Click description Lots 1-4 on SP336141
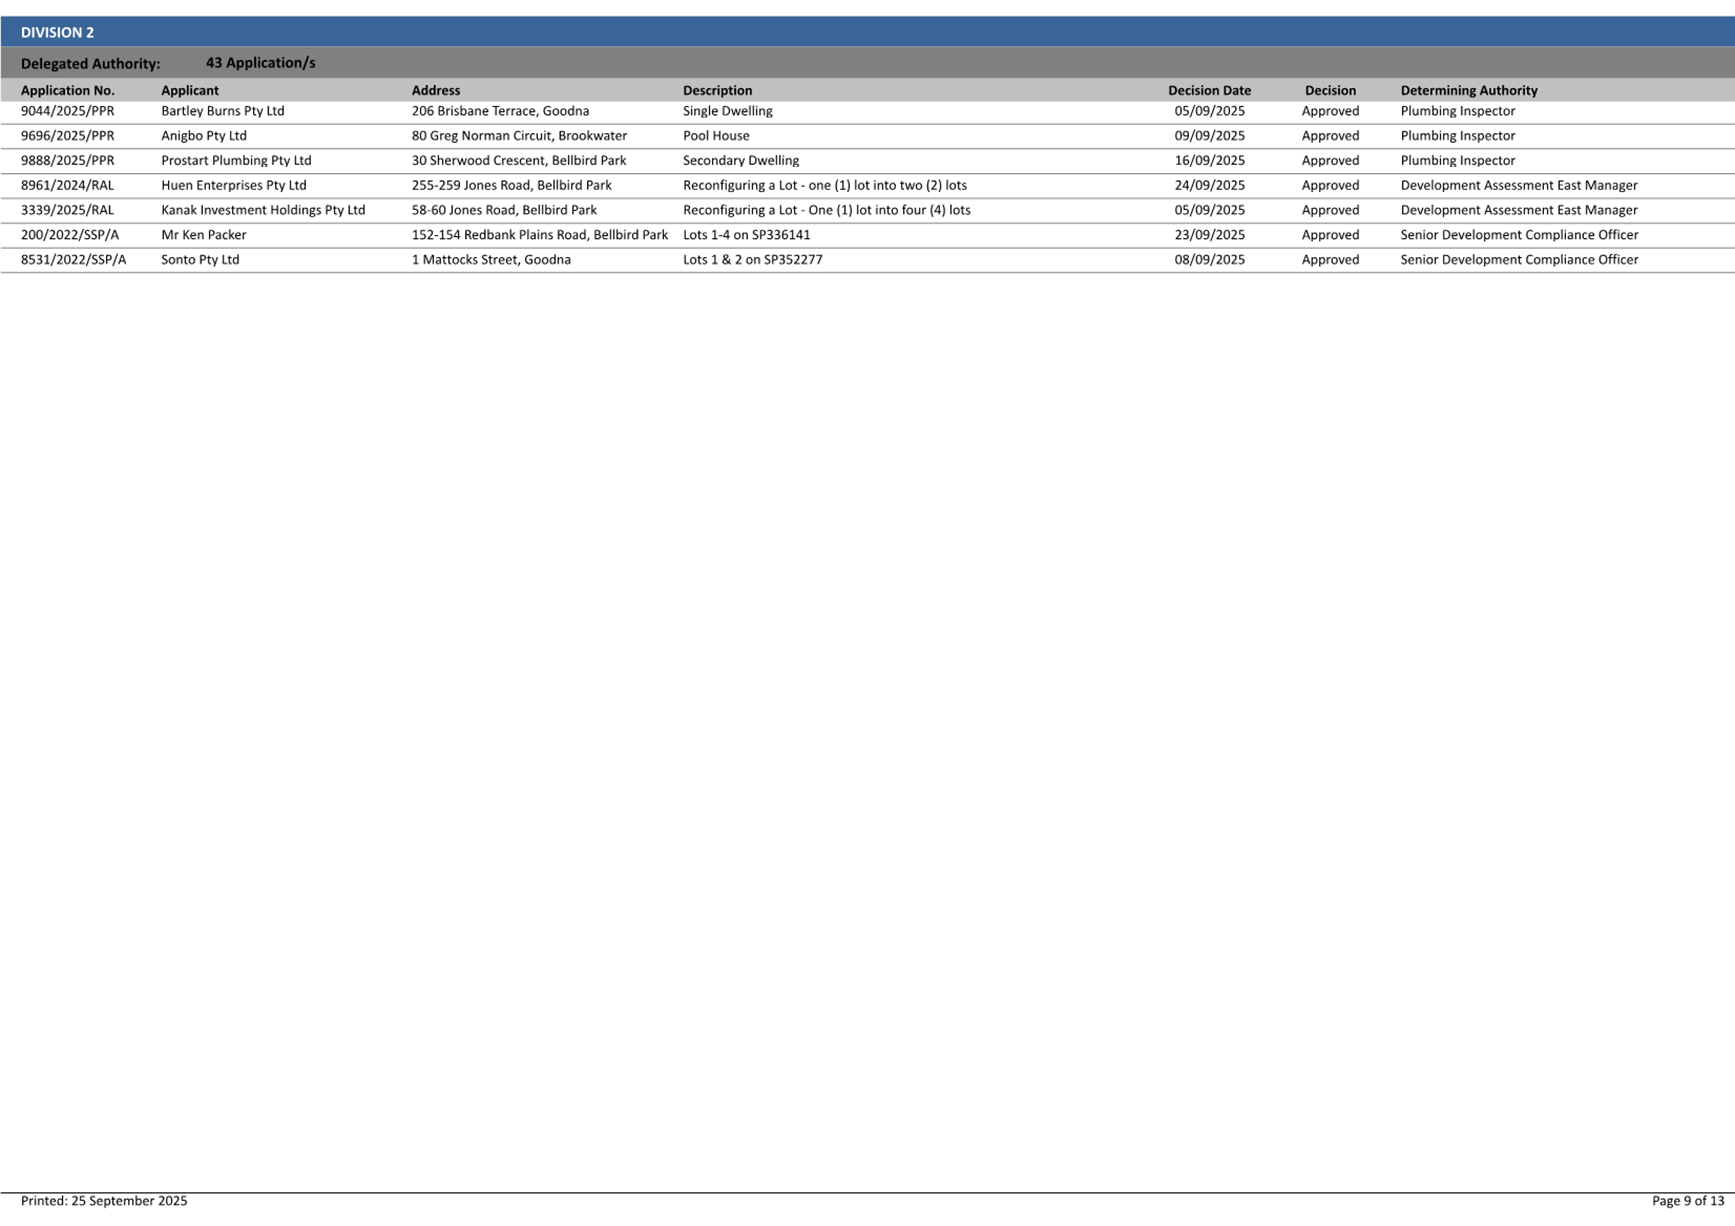This screenshot has height=1226, width=1735. pyautogui.click(x=746, y=235)
